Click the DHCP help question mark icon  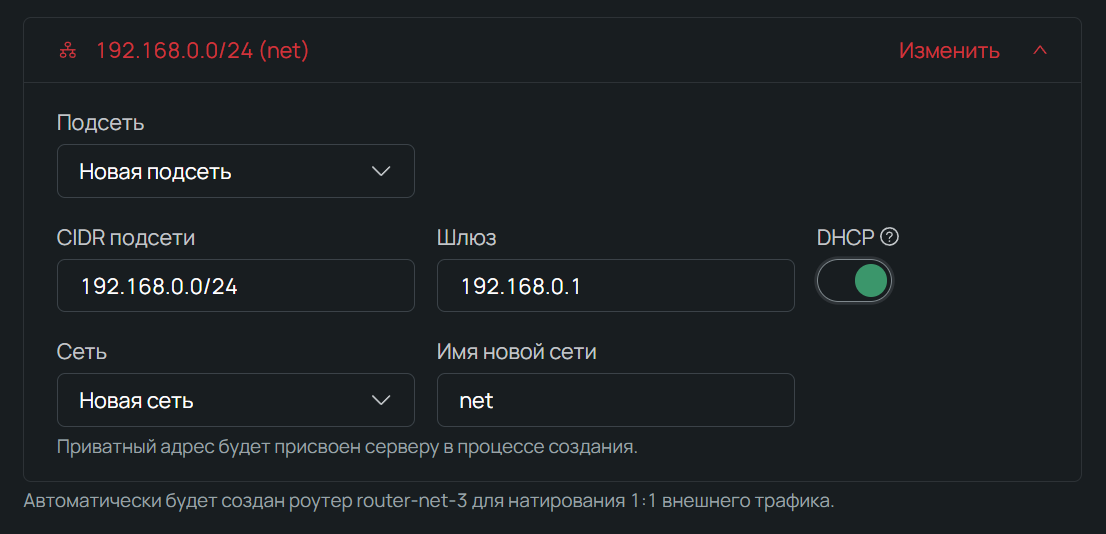(890, 237)
